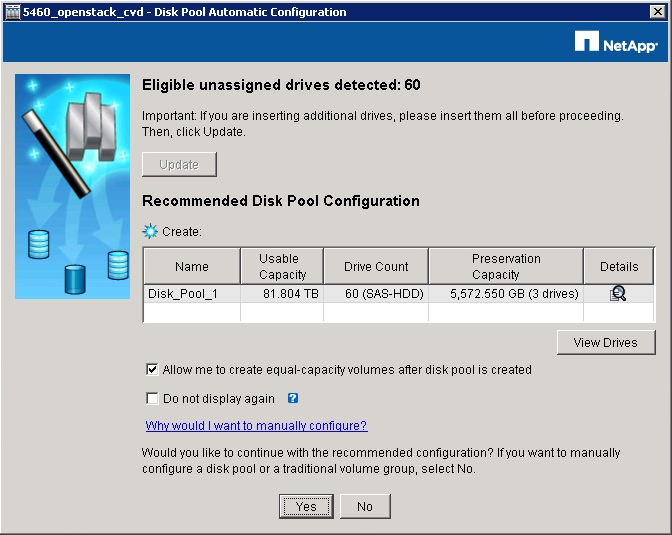Select the Disk_Pool_1 table row name
Screen dimensions: 672x535
click(x=183, y=294)
